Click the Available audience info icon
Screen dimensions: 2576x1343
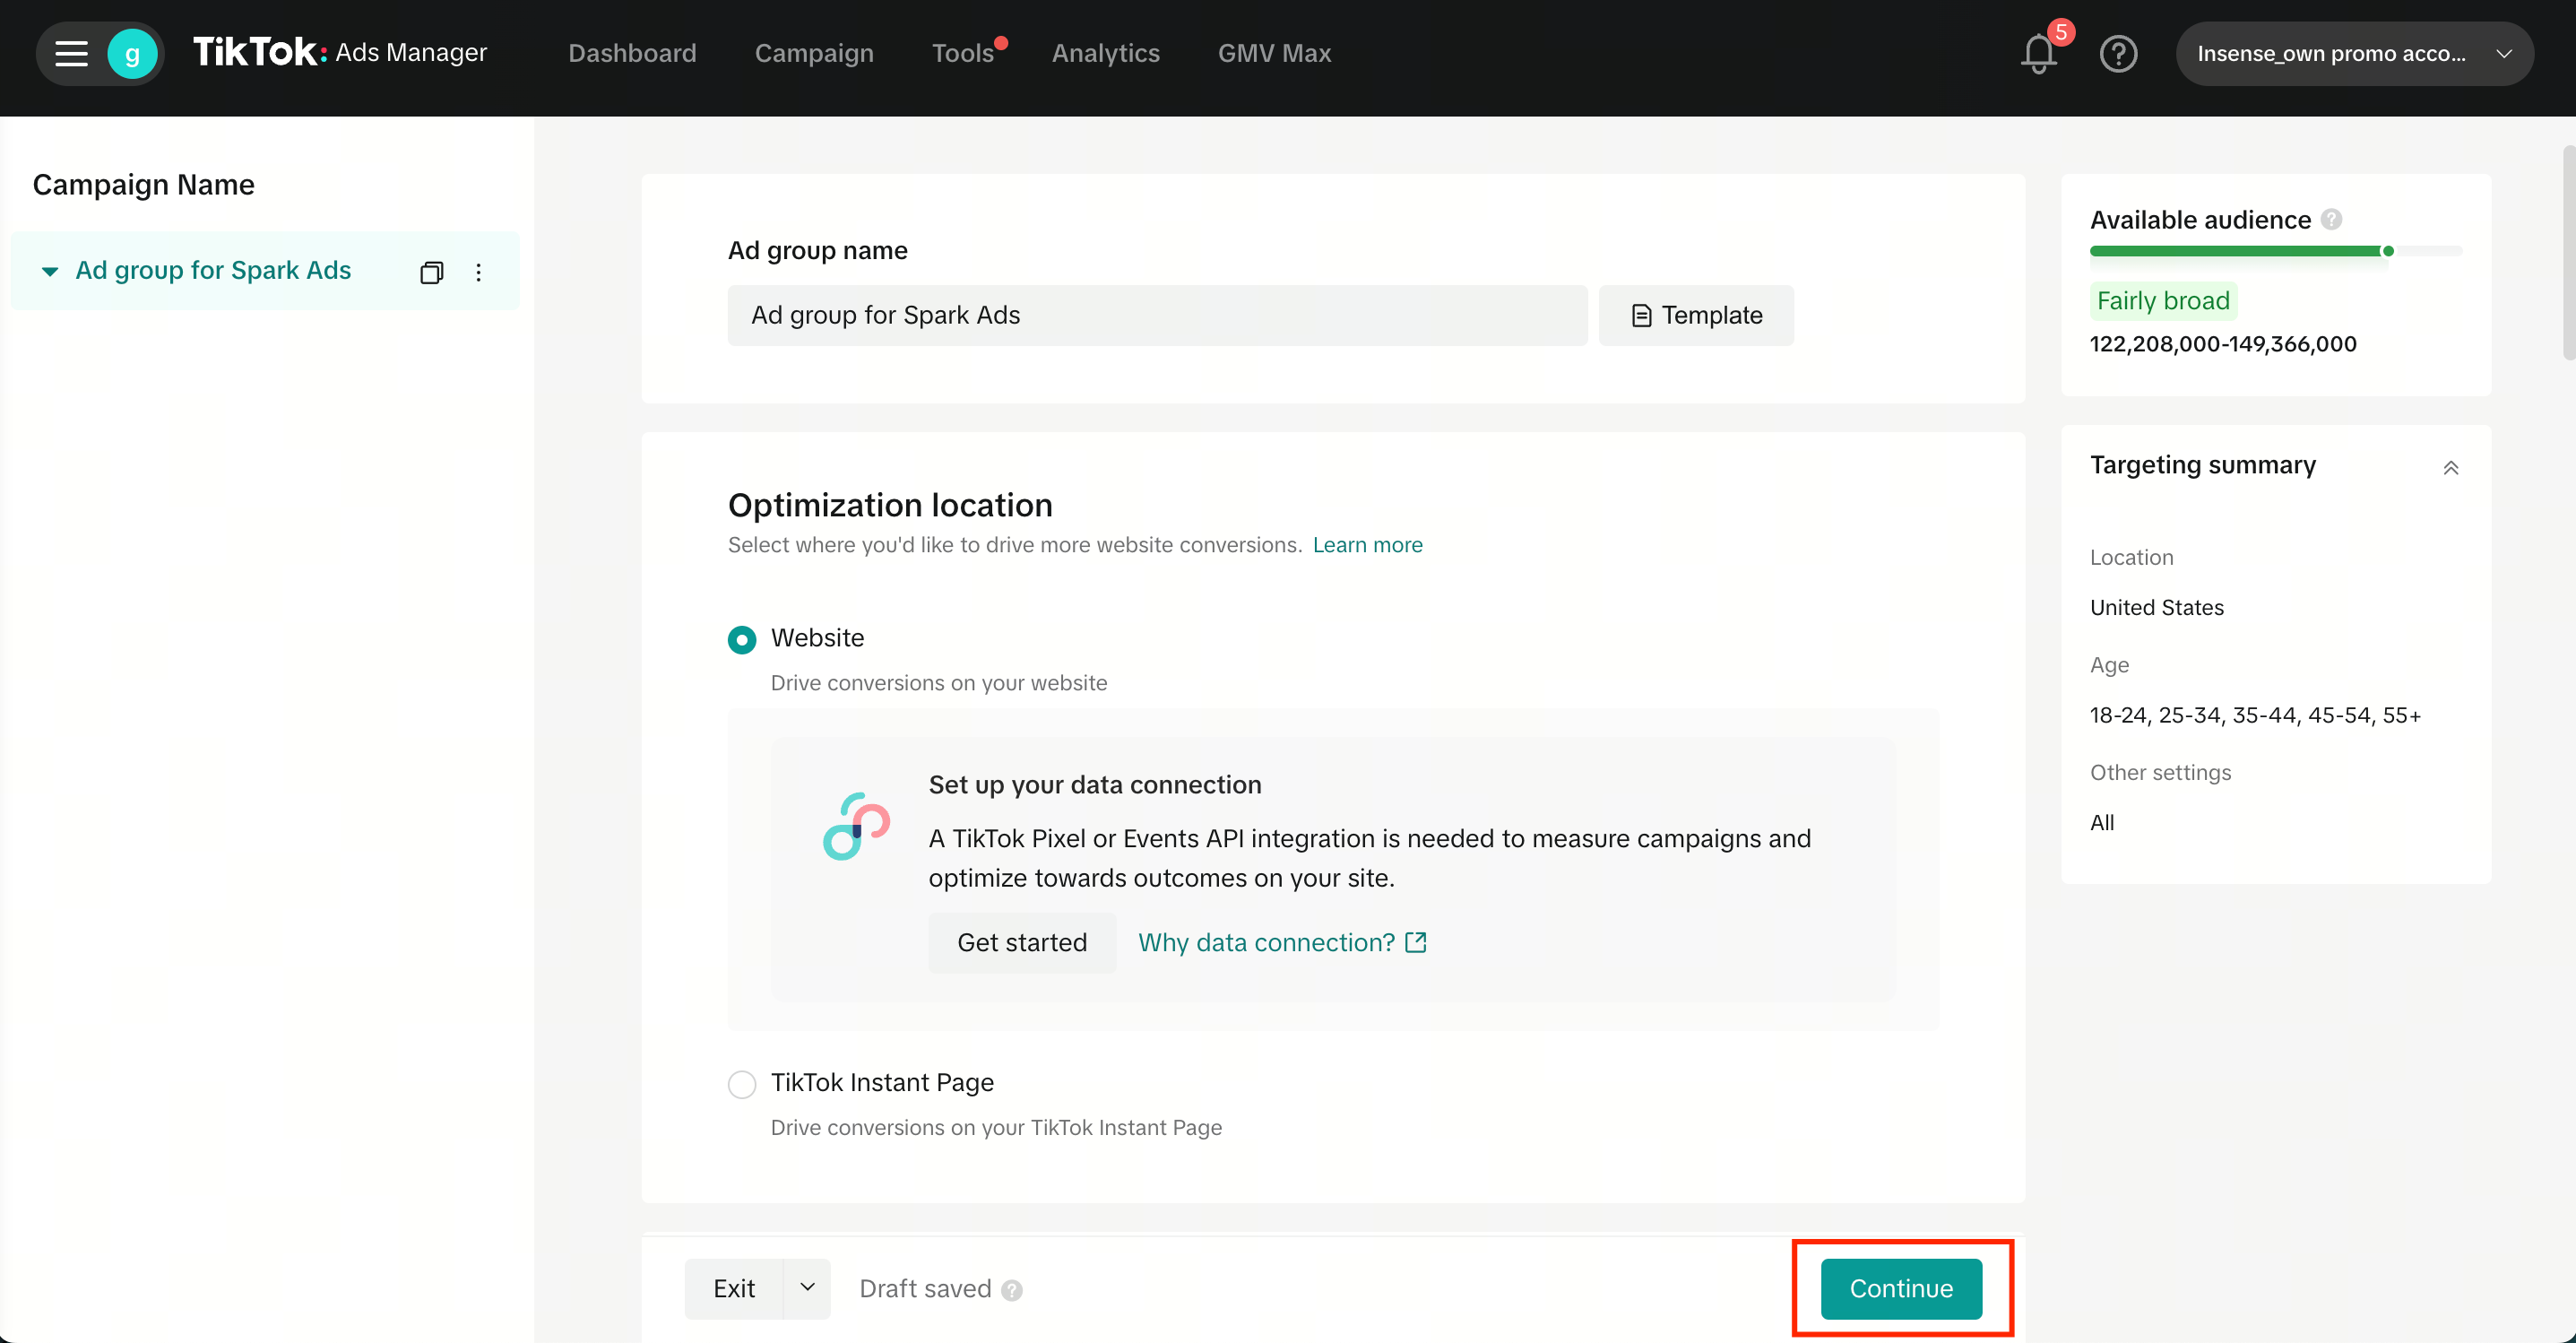2331,219
